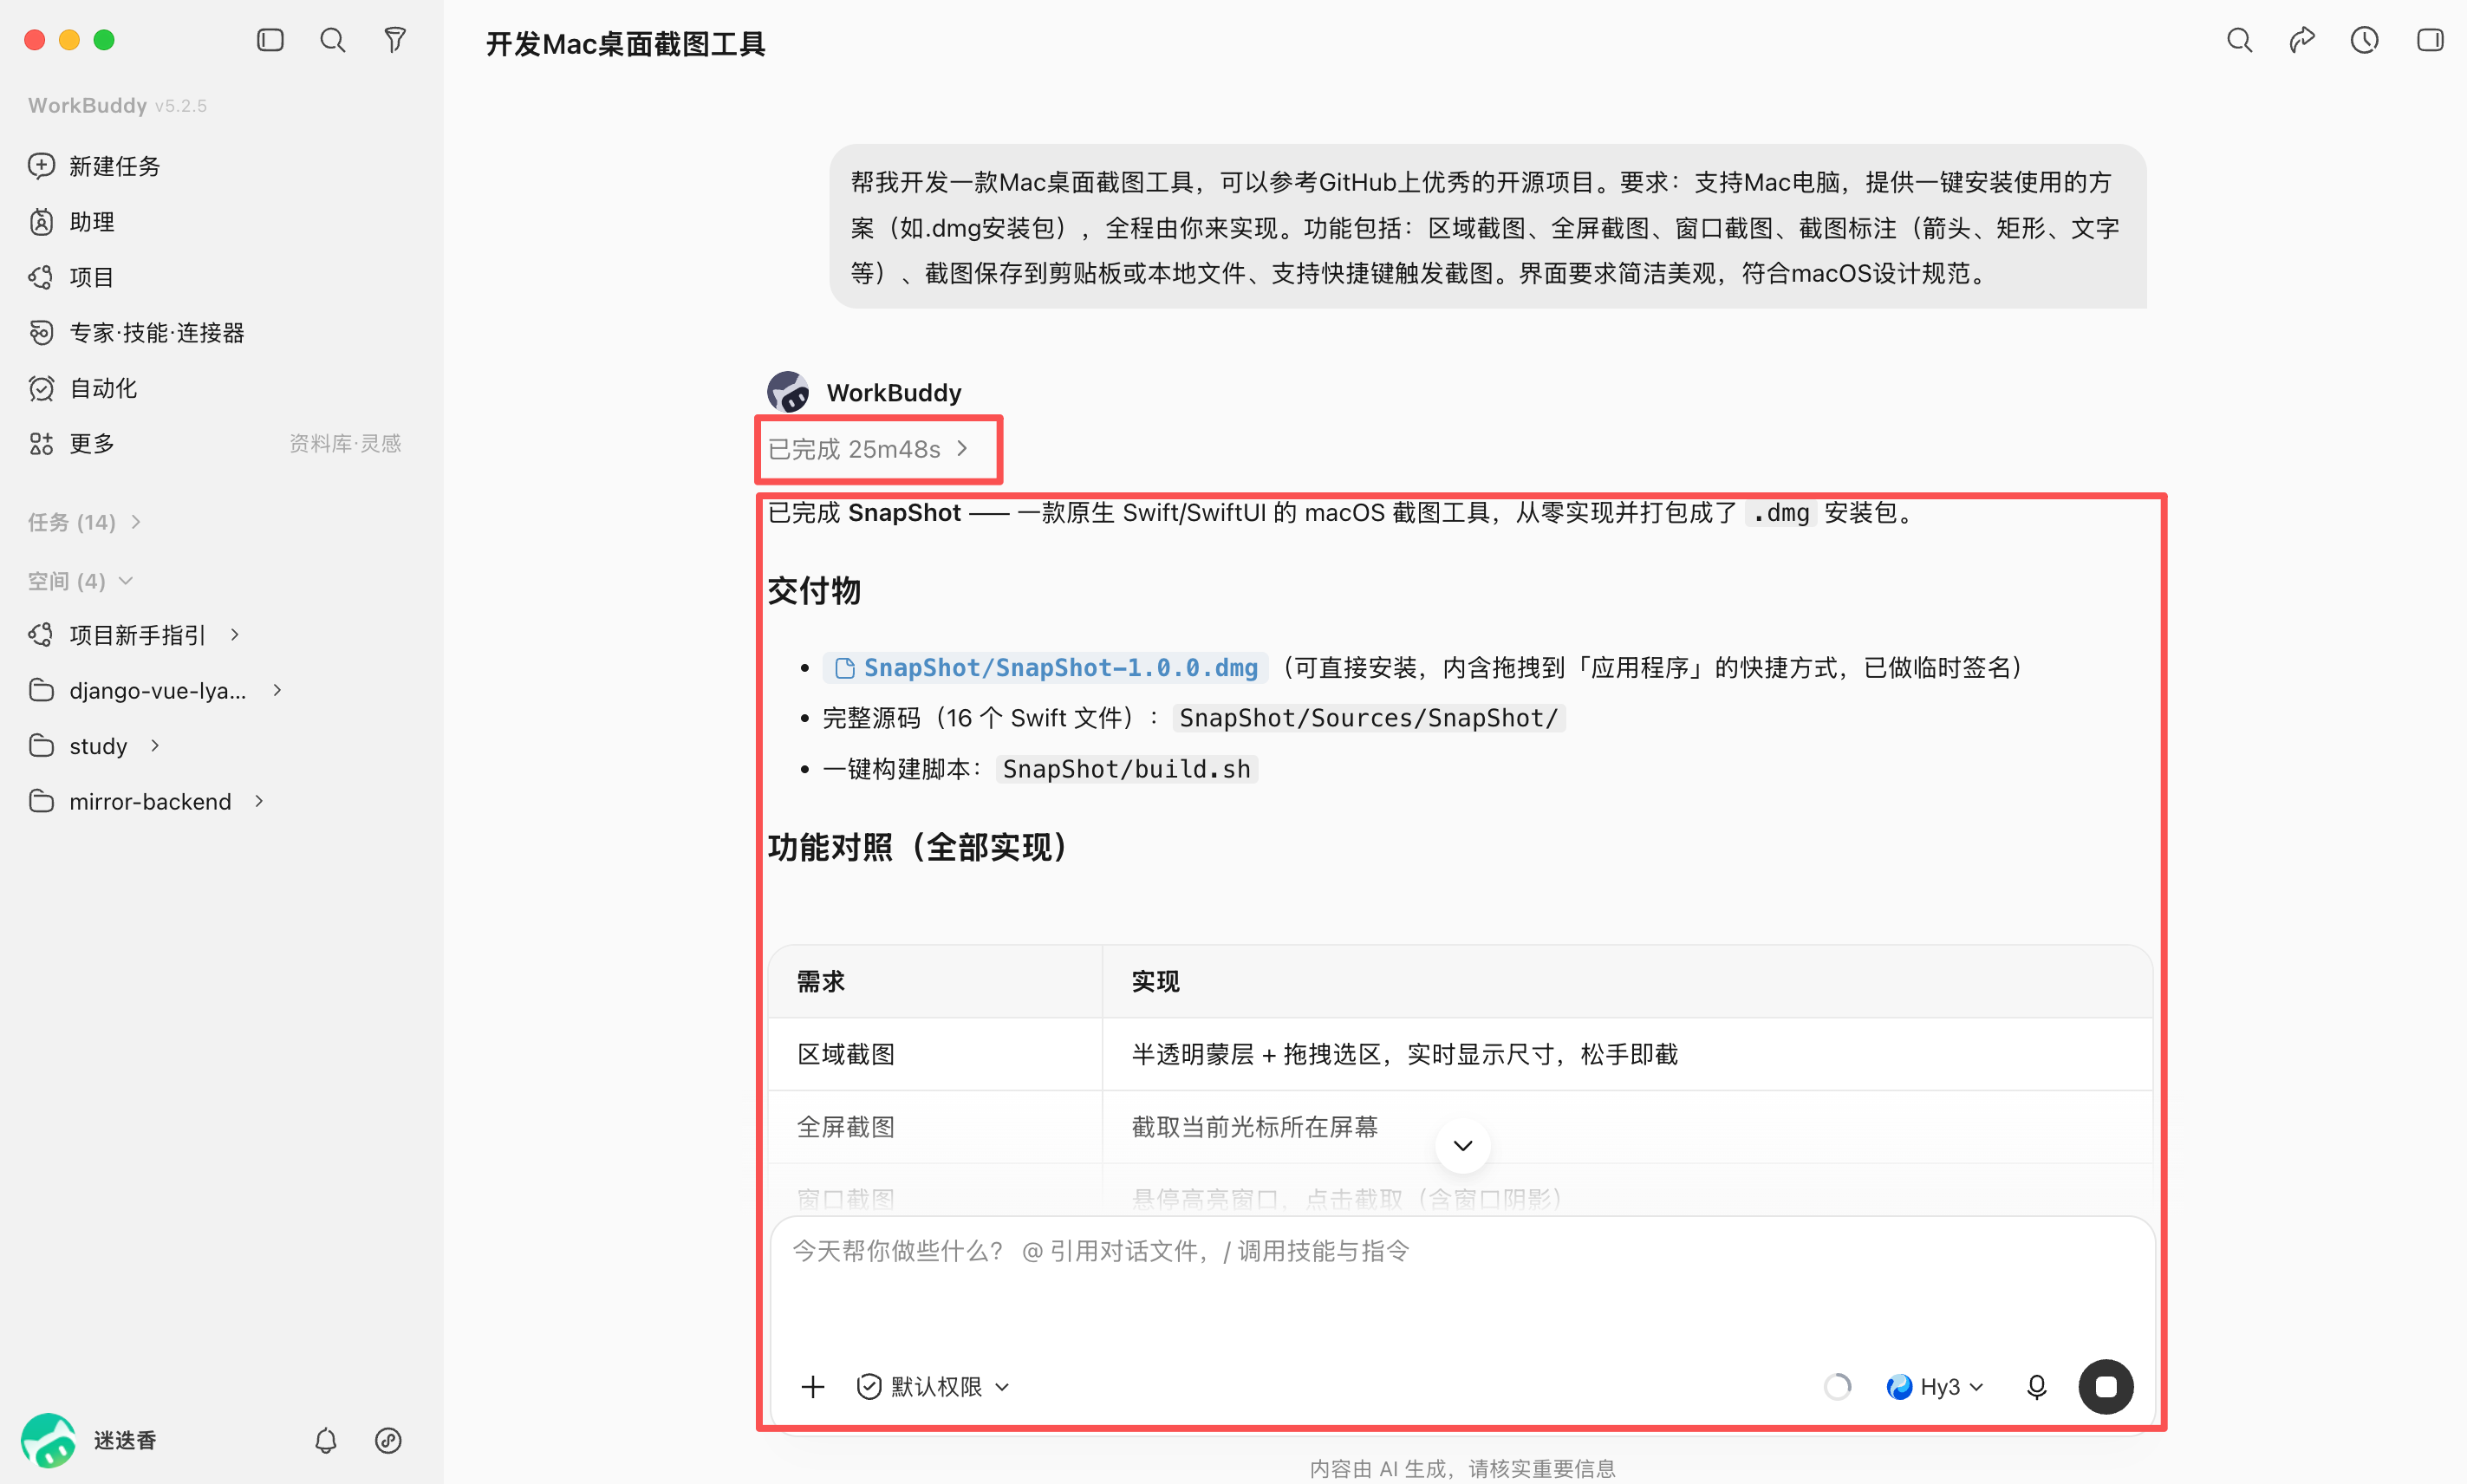Click the 实现 column header

pos(1627,981)
